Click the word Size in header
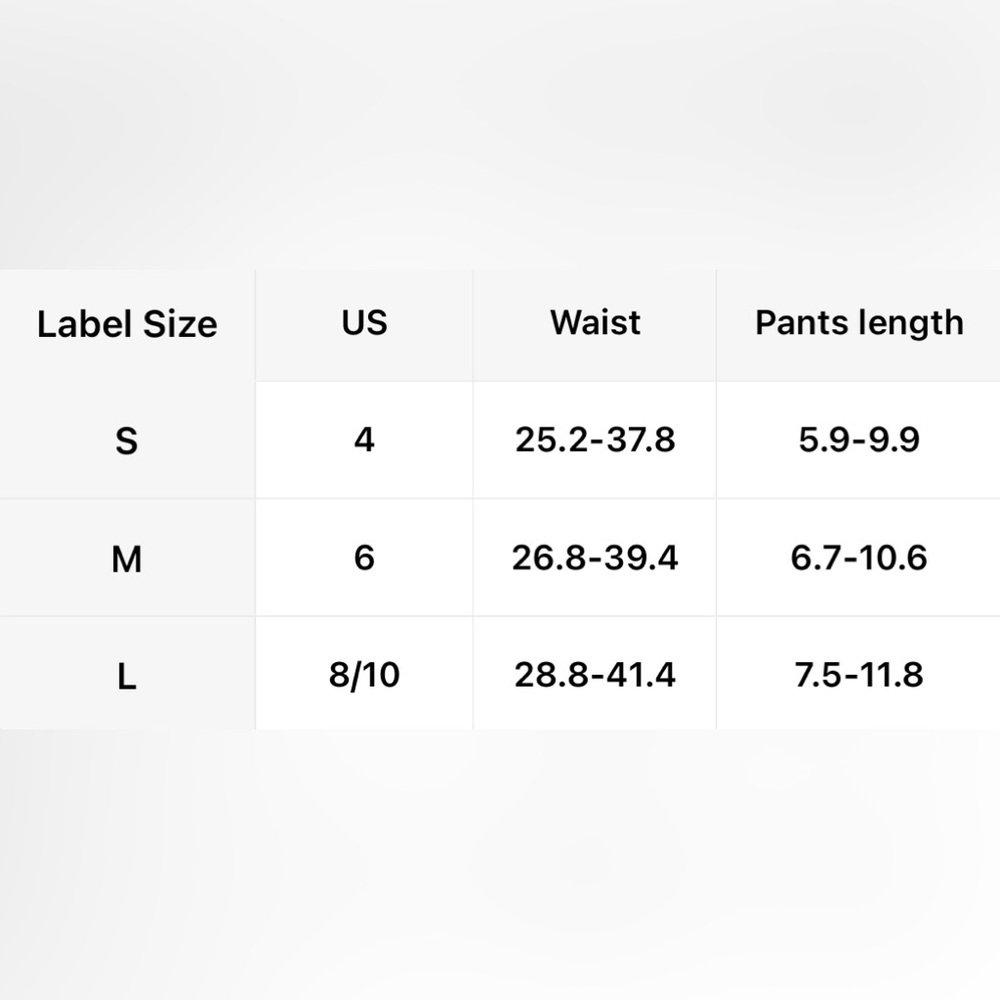1000x1000 pixels. coord(180,324)
